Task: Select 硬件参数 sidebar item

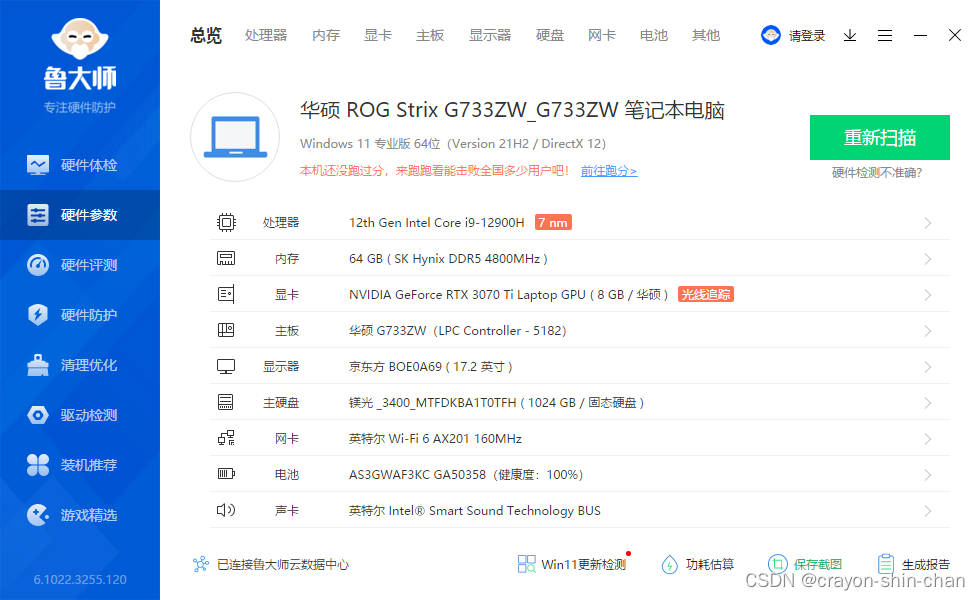Action: pyautogui.click(x=80, y=215)
